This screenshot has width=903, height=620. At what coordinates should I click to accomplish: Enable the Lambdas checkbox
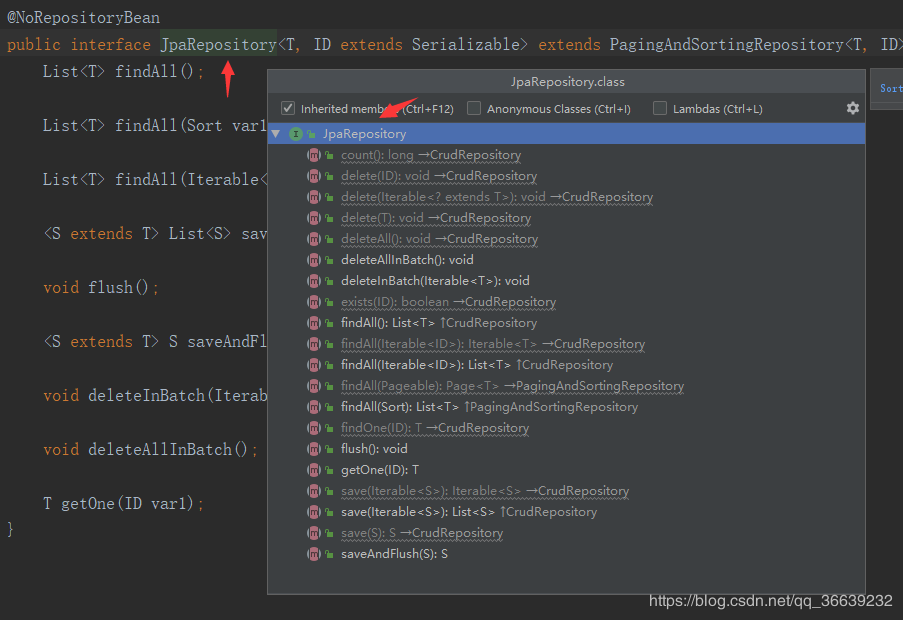coord(660,108)
